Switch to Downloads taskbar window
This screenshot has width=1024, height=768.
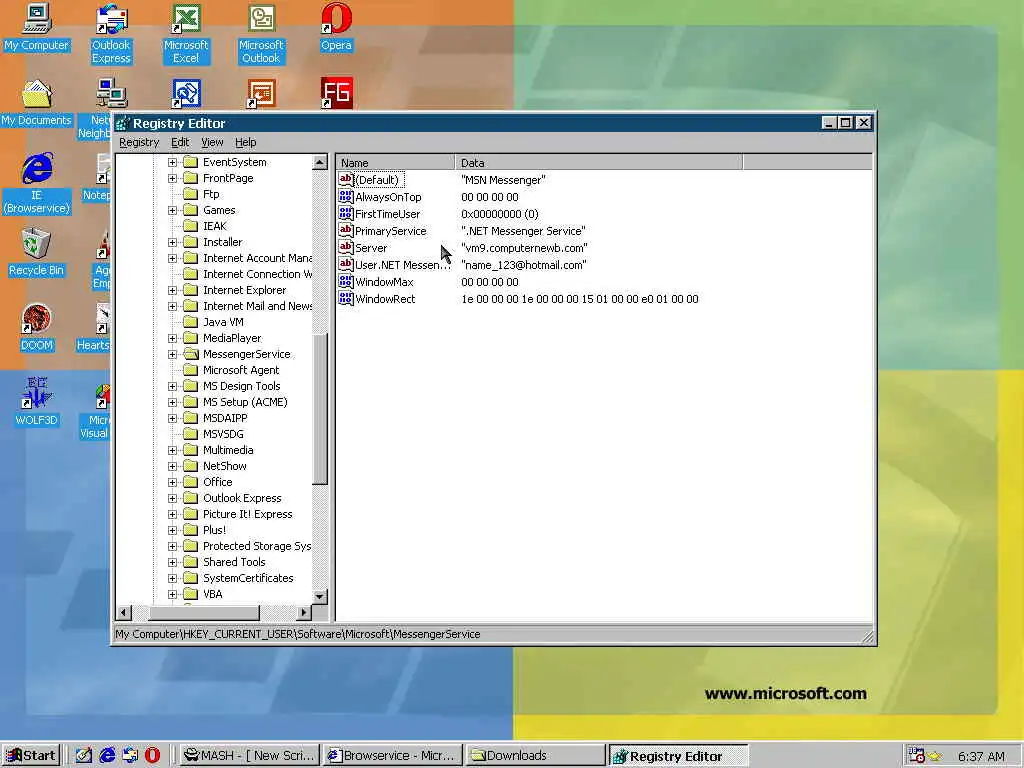[536, 756]
